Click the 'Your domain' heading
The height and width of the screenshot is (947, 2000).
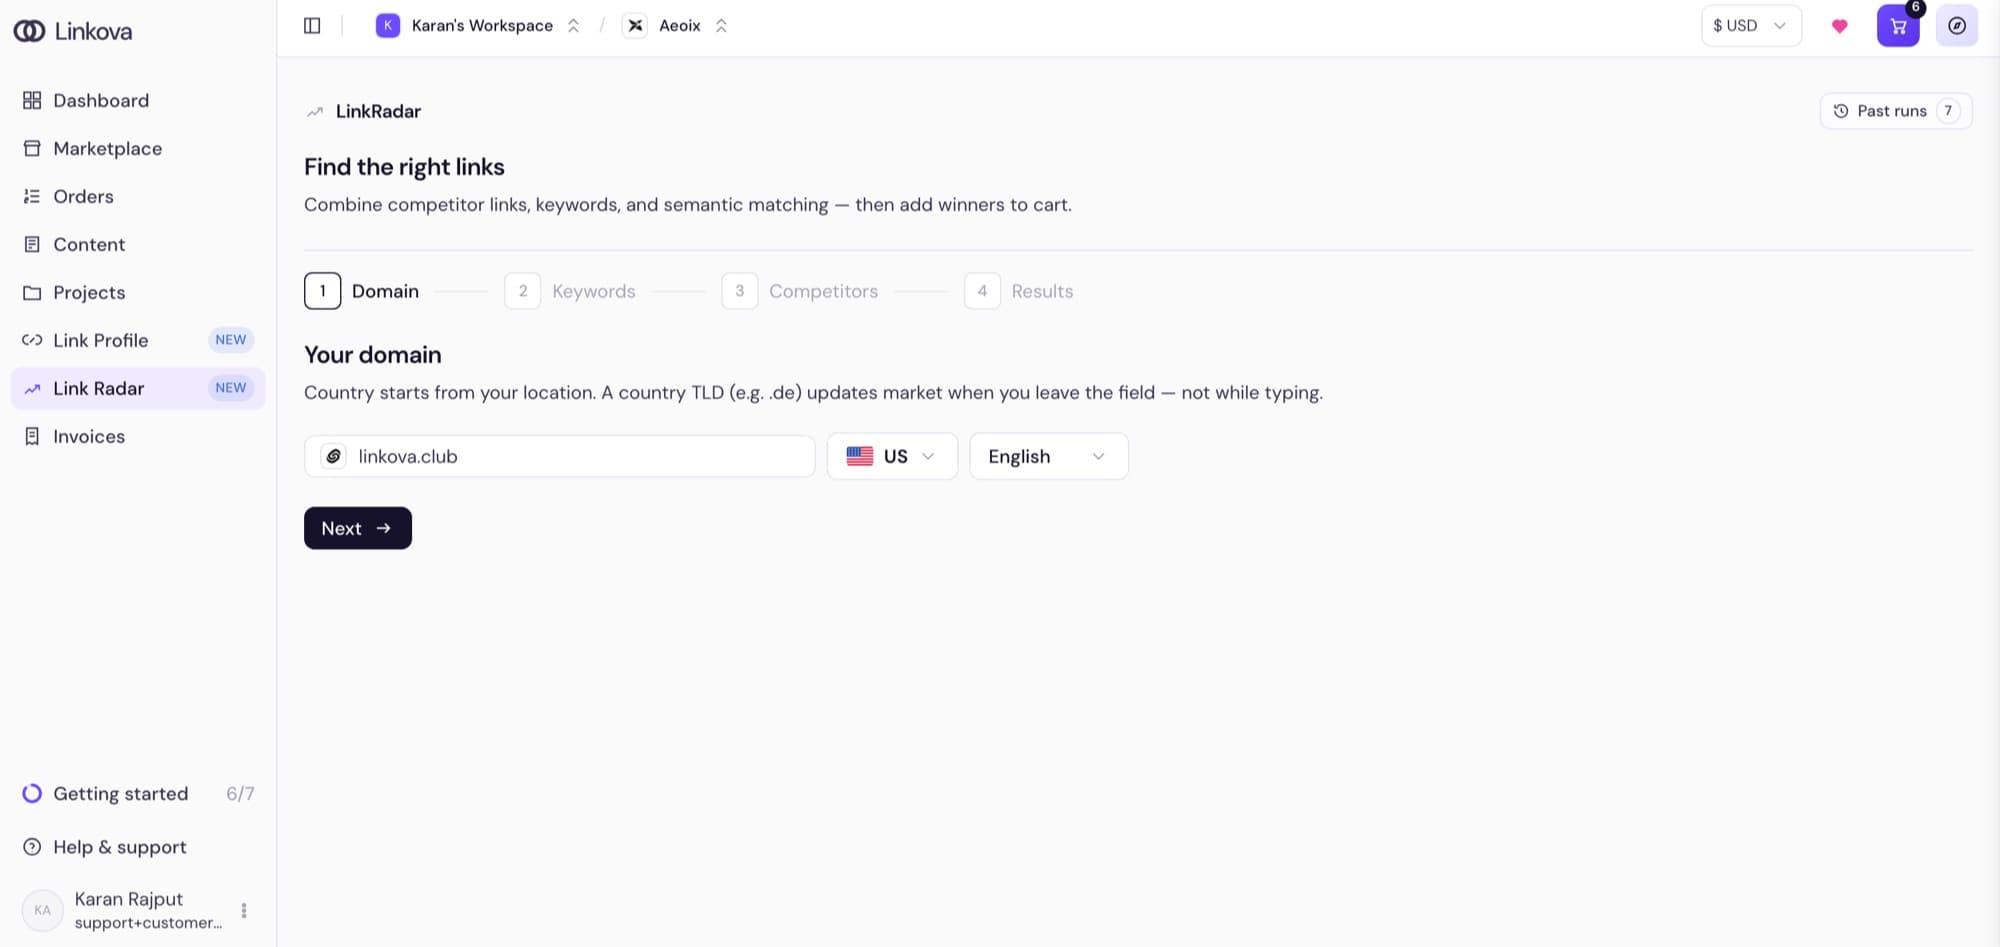tap(373, 355)
